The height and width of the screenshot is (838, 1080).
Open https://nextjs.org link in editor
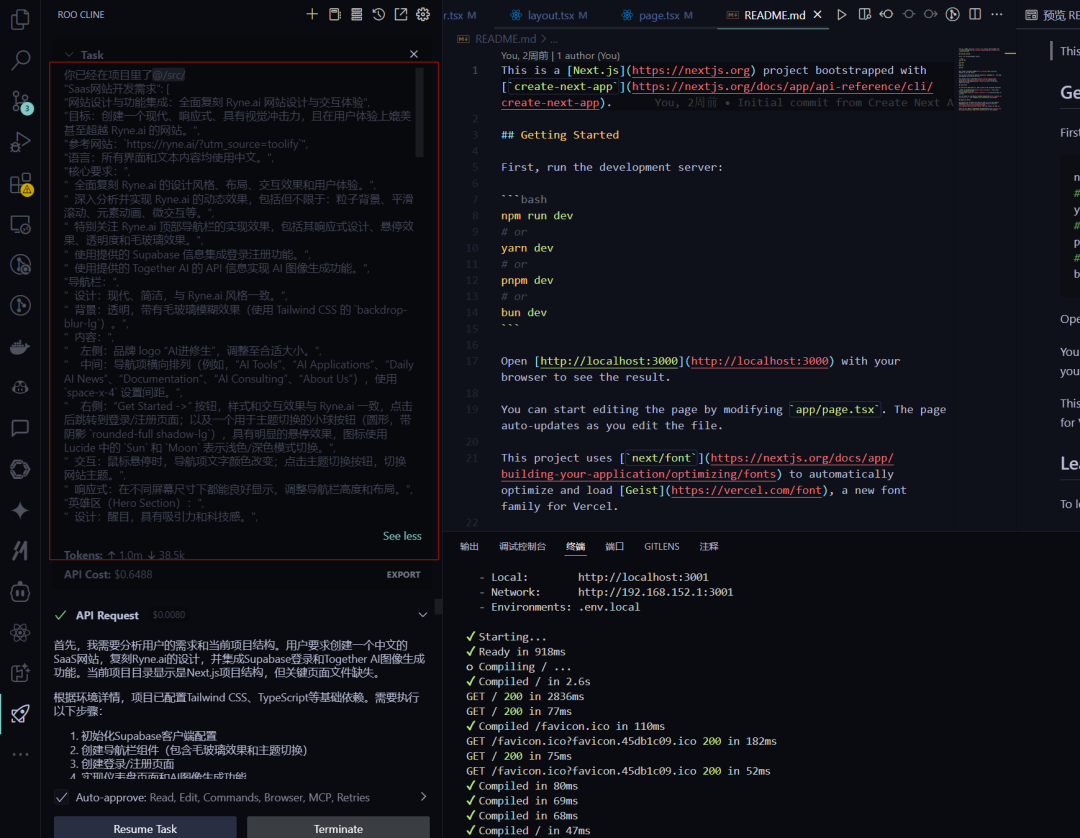pyautogui.click(x=691, y=70)
